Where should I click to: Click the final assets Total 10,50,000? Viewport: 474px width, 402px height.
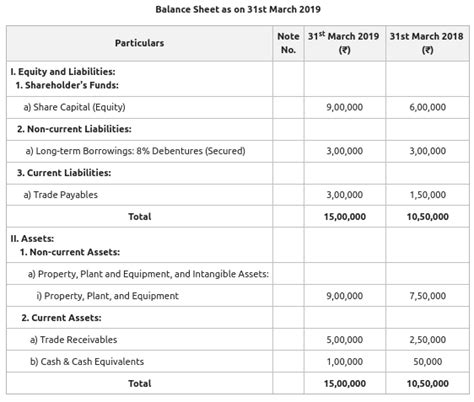pos(428,384)
